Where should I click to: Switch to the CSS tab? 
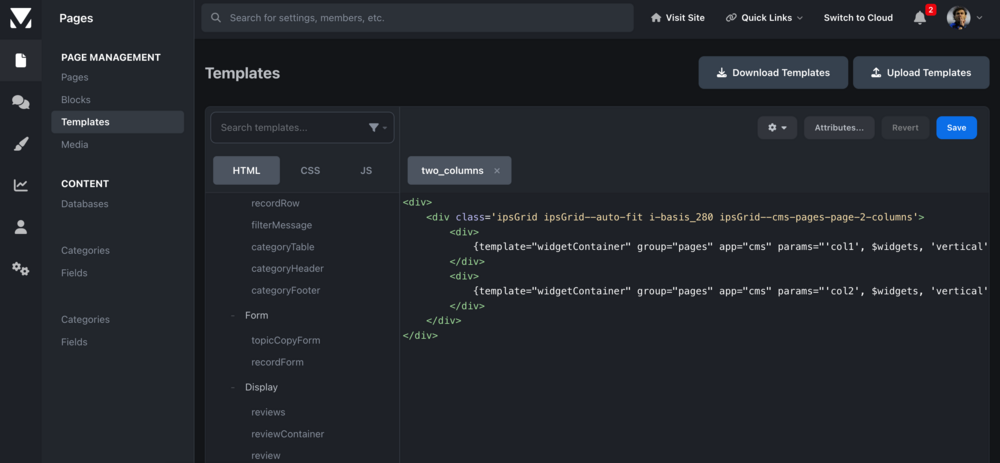(x=310, y=170)
